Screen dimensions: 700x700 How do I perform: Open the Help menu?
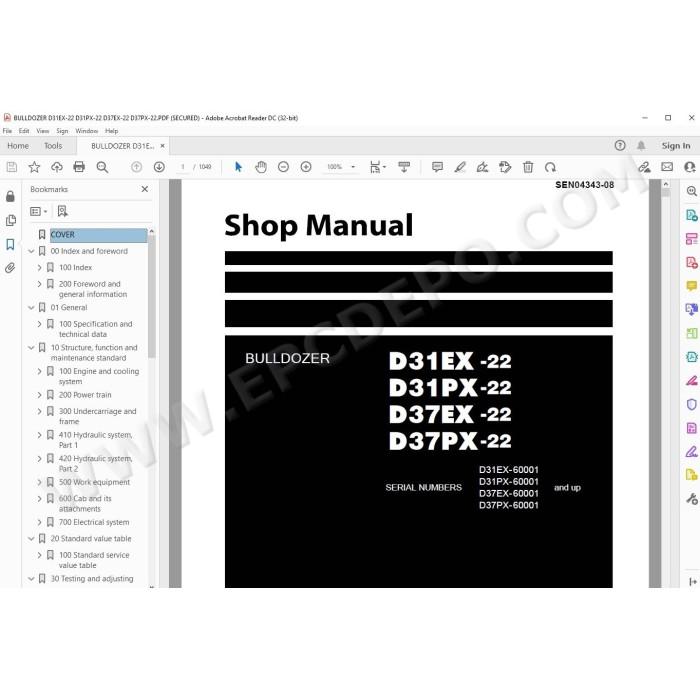[112, 131]
